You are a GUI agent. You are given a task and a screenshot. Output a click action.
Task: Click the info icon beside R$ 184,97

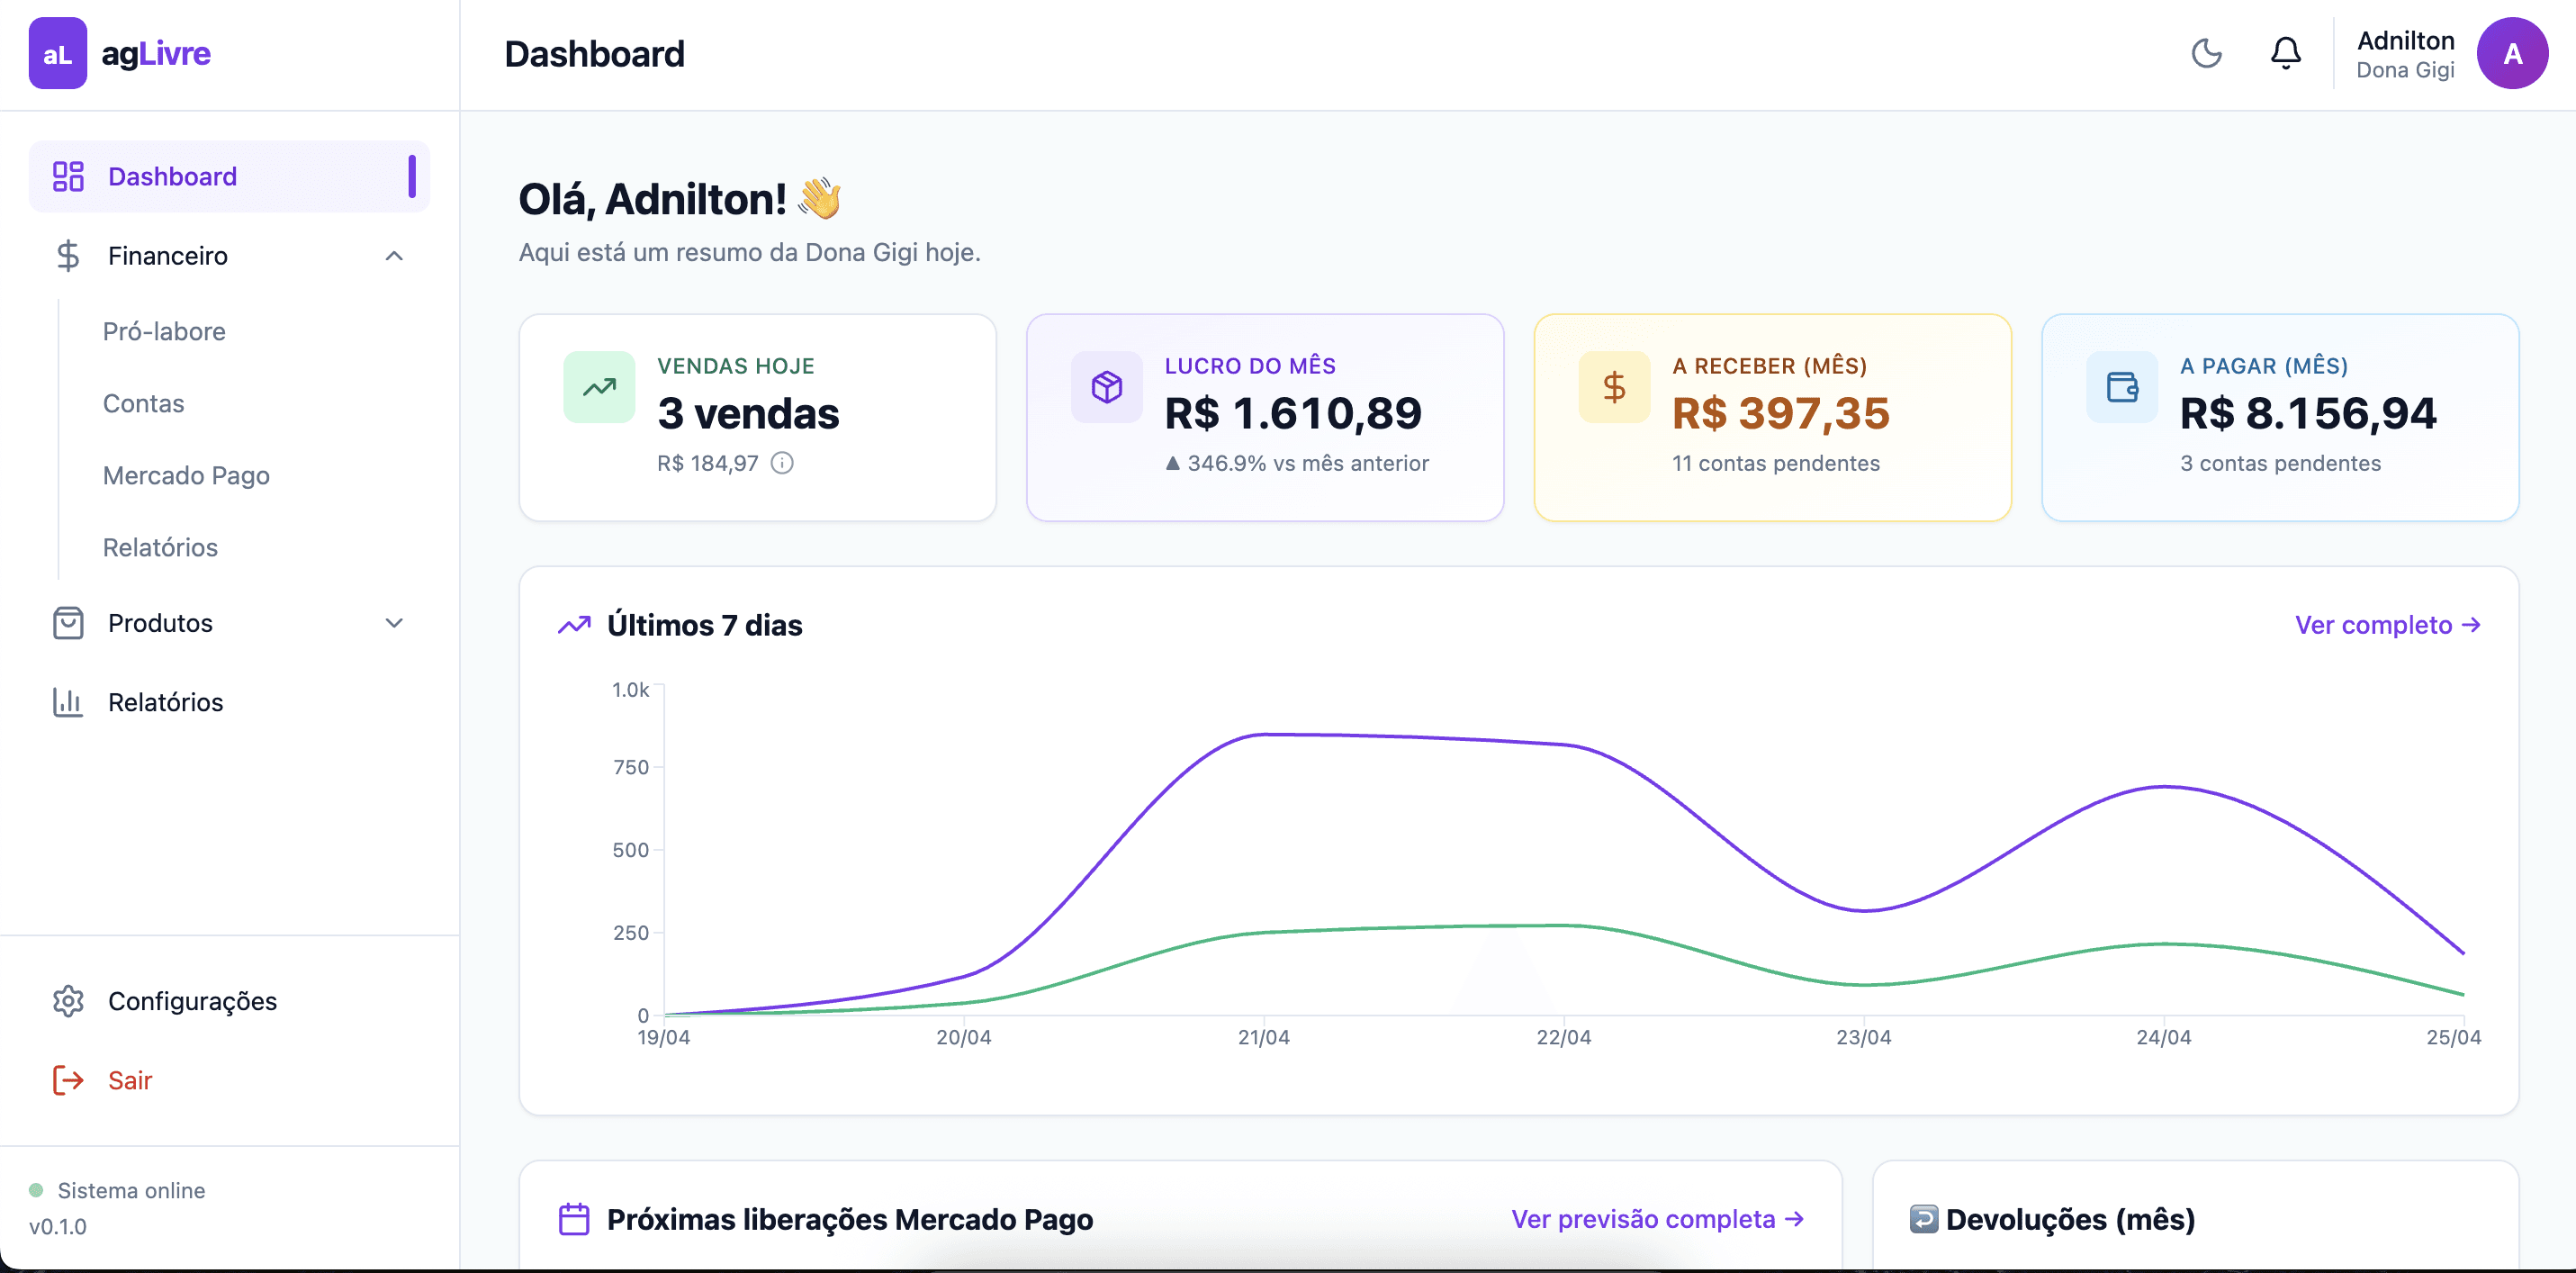pyautogui.click(x=782, y=463)
